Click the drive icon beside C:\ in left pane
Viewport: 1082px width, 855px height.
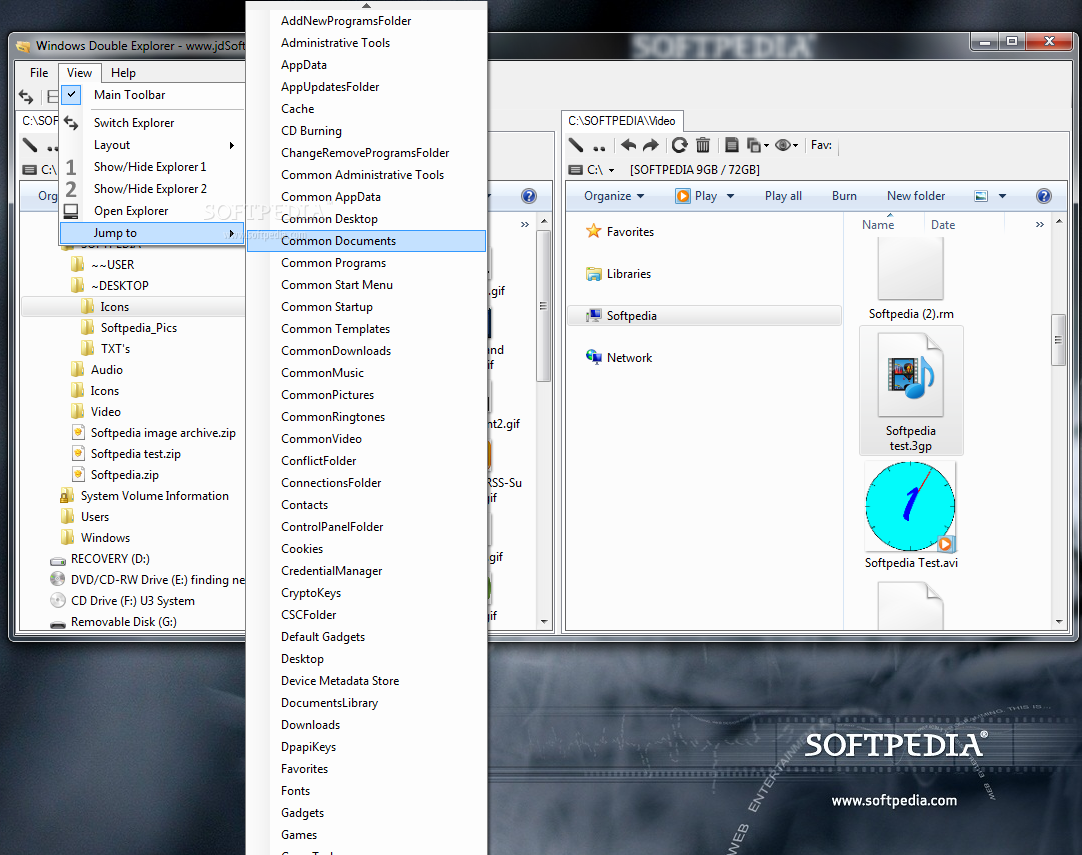coord(30,170)
